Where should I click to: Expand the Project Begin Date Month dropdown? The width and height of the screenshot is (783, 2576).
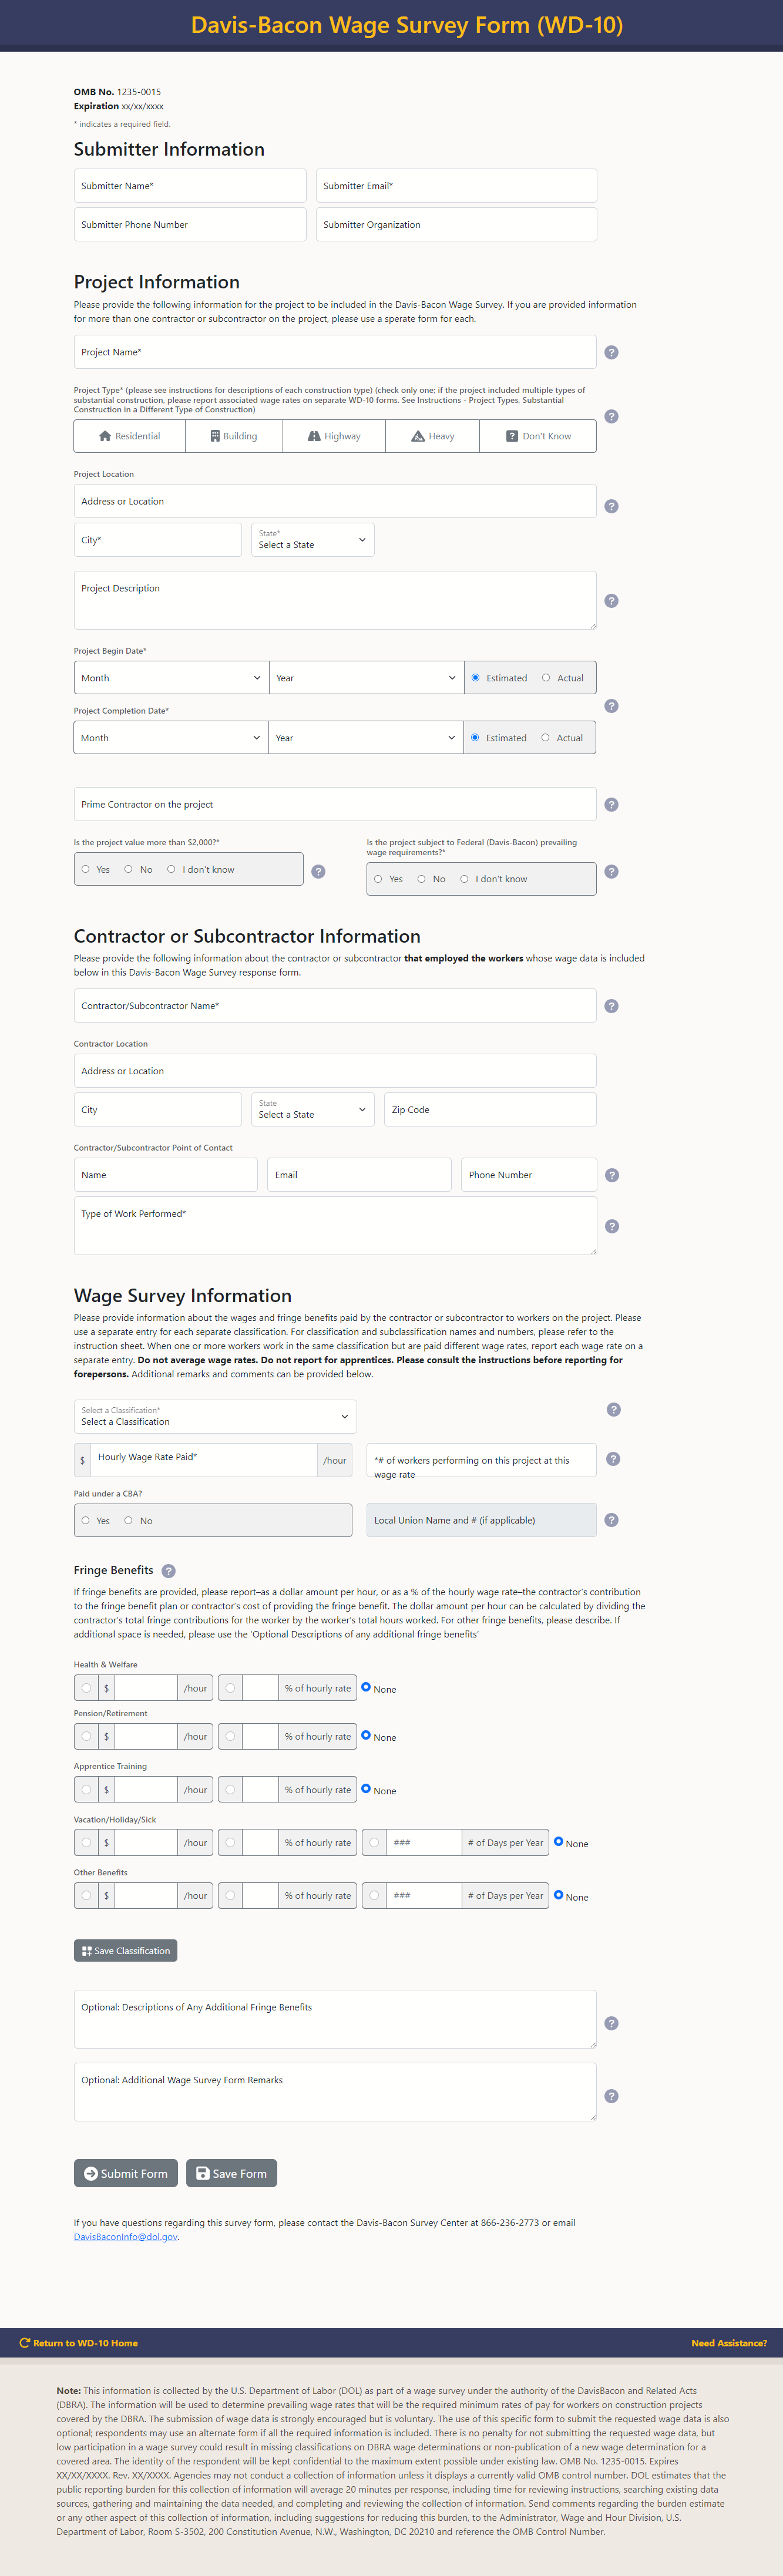click(x=171, y=678)
